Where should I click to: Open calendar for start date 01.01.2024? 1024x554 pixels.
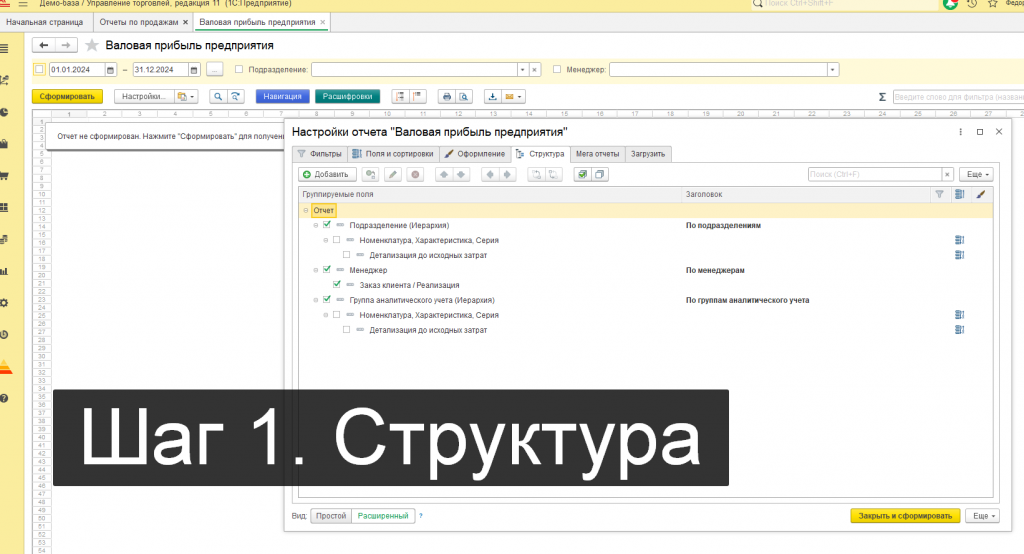tap(110, 70)
